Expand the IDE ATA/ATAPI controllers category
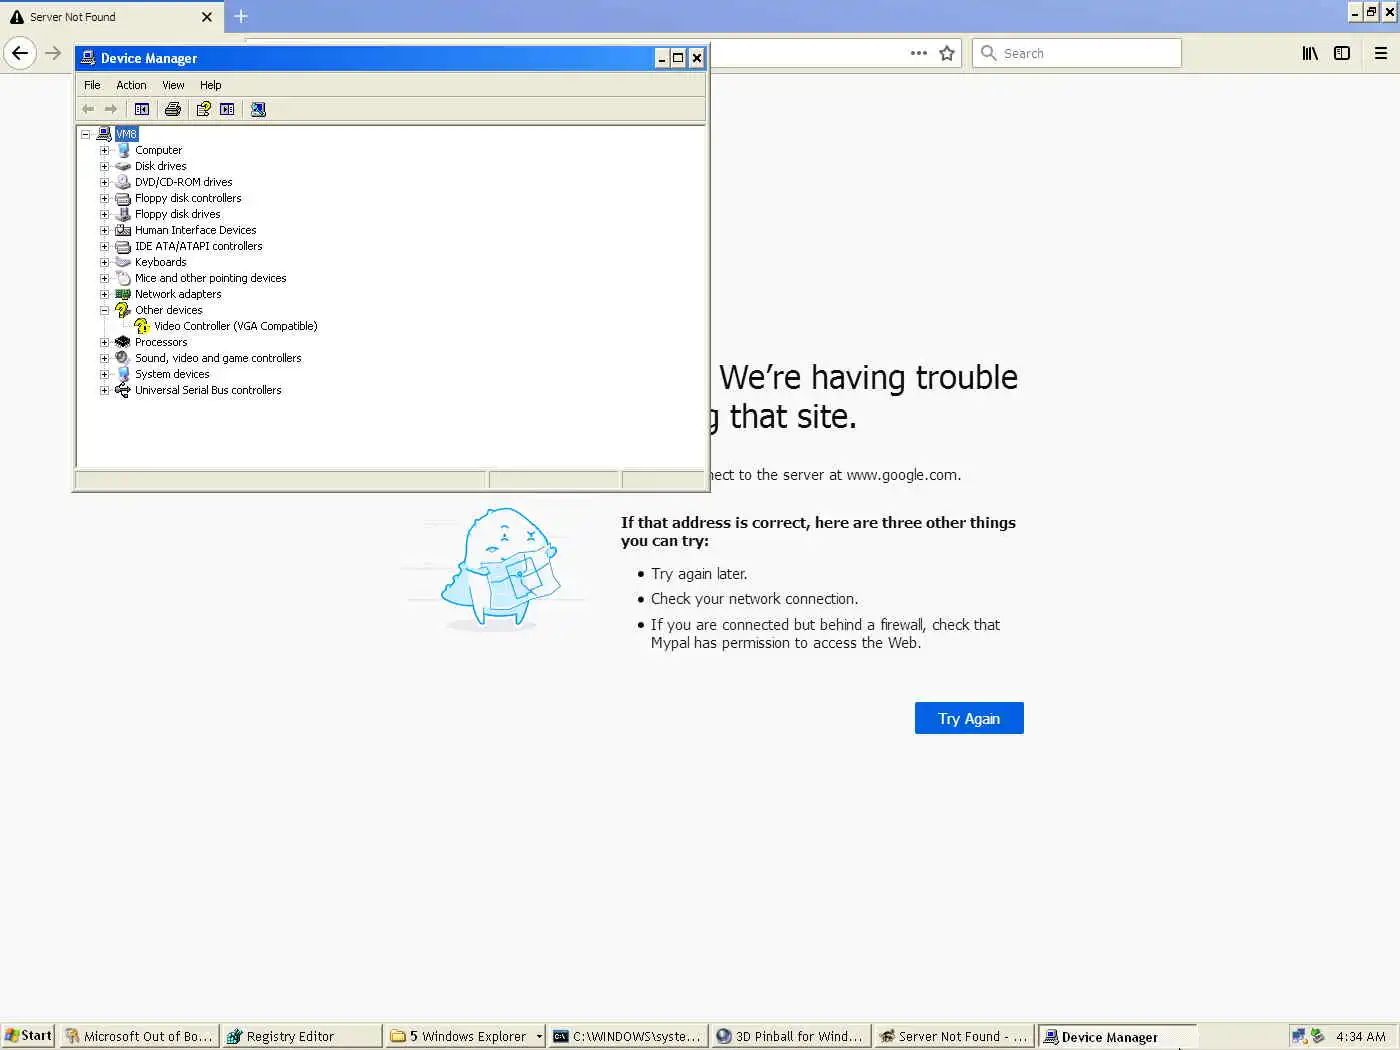 point(104,246)
